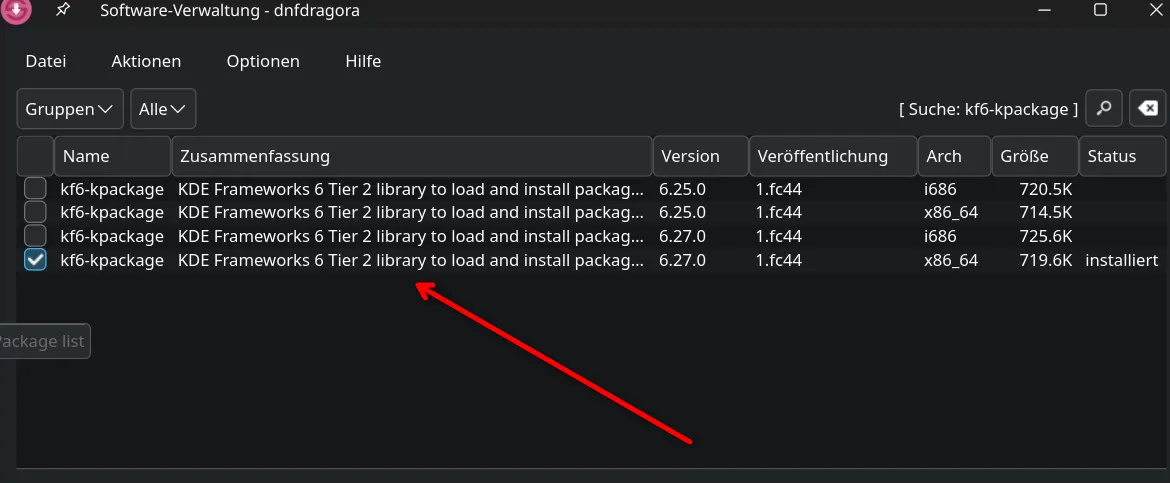The width and height of the screenshot is (1170, 483).
Task: Sort by the Name column header
Action: point(113,156)
